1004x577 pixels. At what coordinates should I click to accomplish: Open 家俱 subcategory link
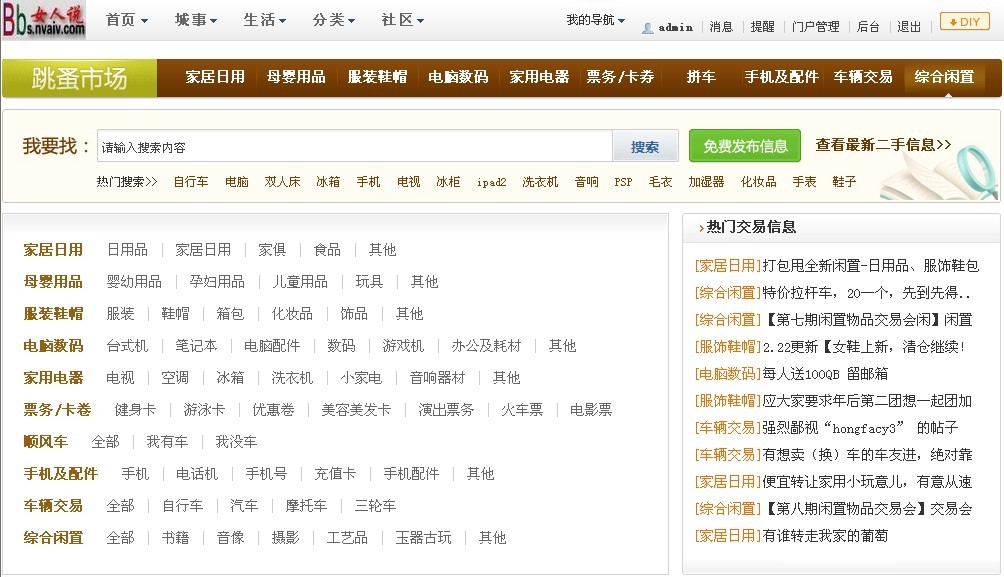[271, 250]
